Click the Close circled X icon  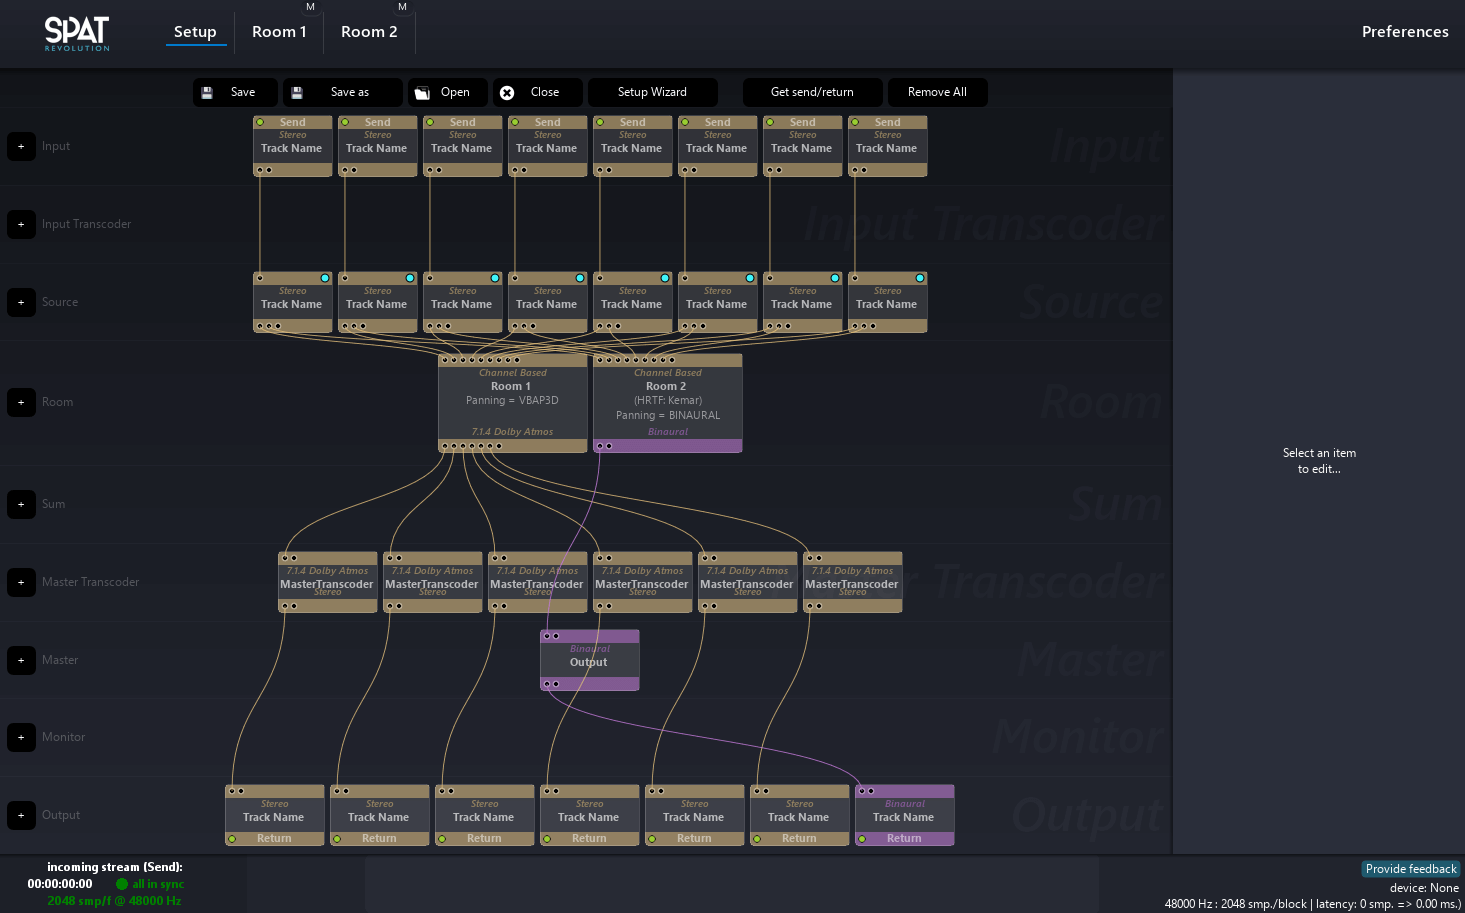tap(507, 93)
